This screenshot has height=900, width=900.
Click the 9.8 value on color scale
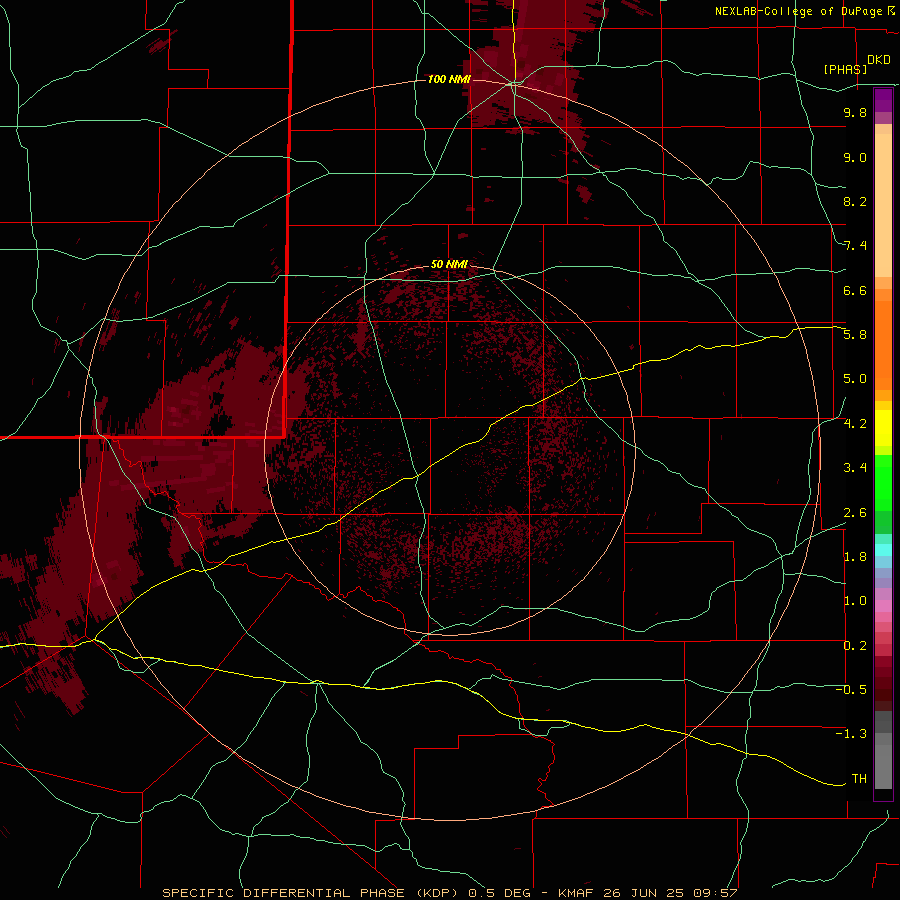(855, 112)
